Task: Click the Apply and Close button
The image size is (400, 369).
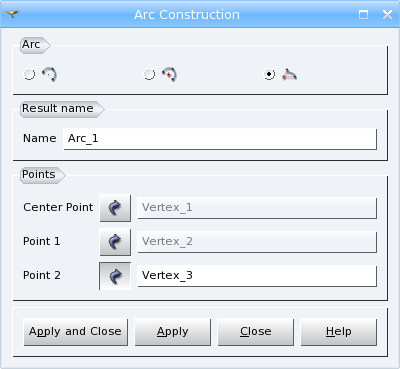Action: click(x=76, y=332)
